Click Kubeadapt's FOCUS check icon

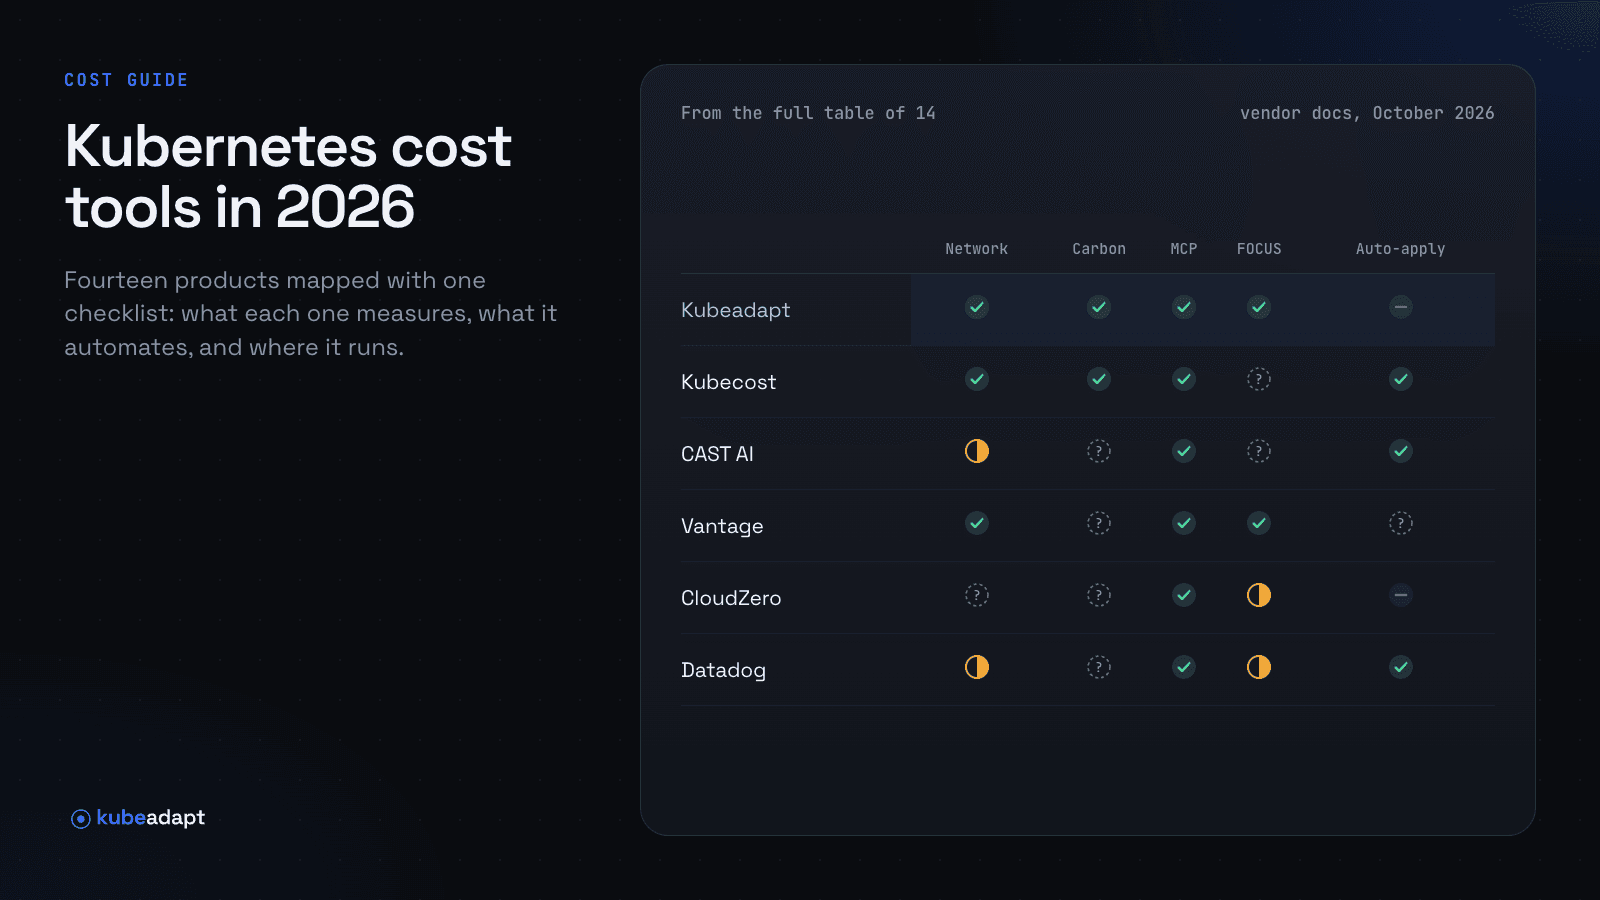pos(1259,307)
